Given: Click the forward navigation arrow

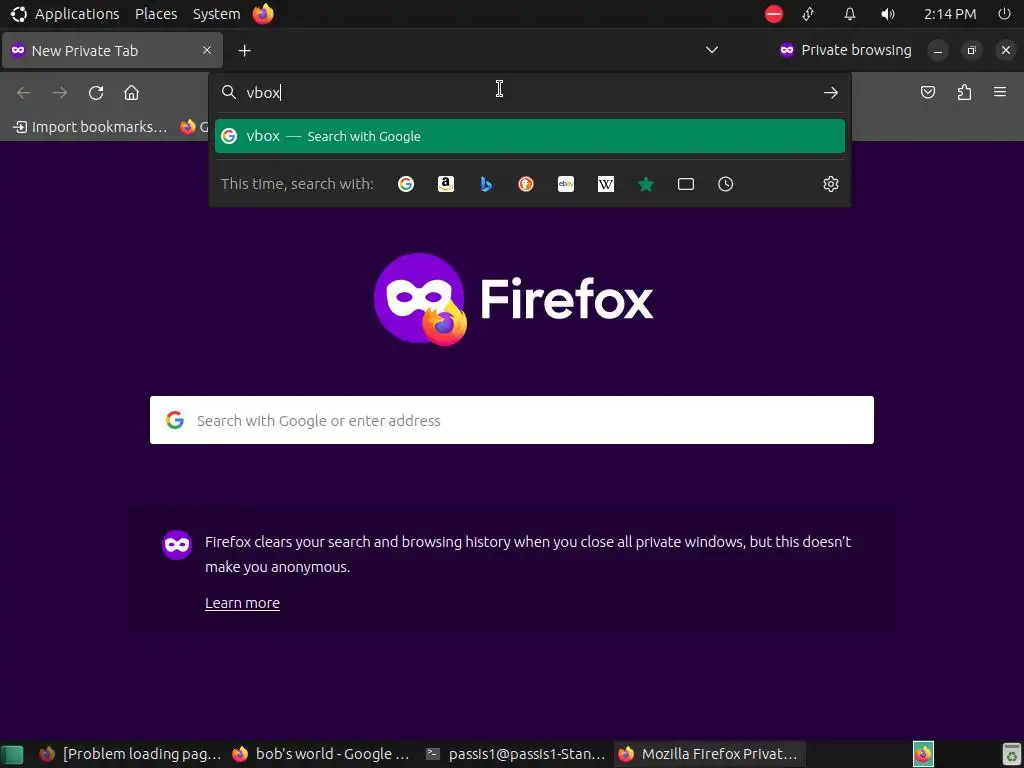Looking at the screenshot, I should pyautogui.click(x=60, y=93).
